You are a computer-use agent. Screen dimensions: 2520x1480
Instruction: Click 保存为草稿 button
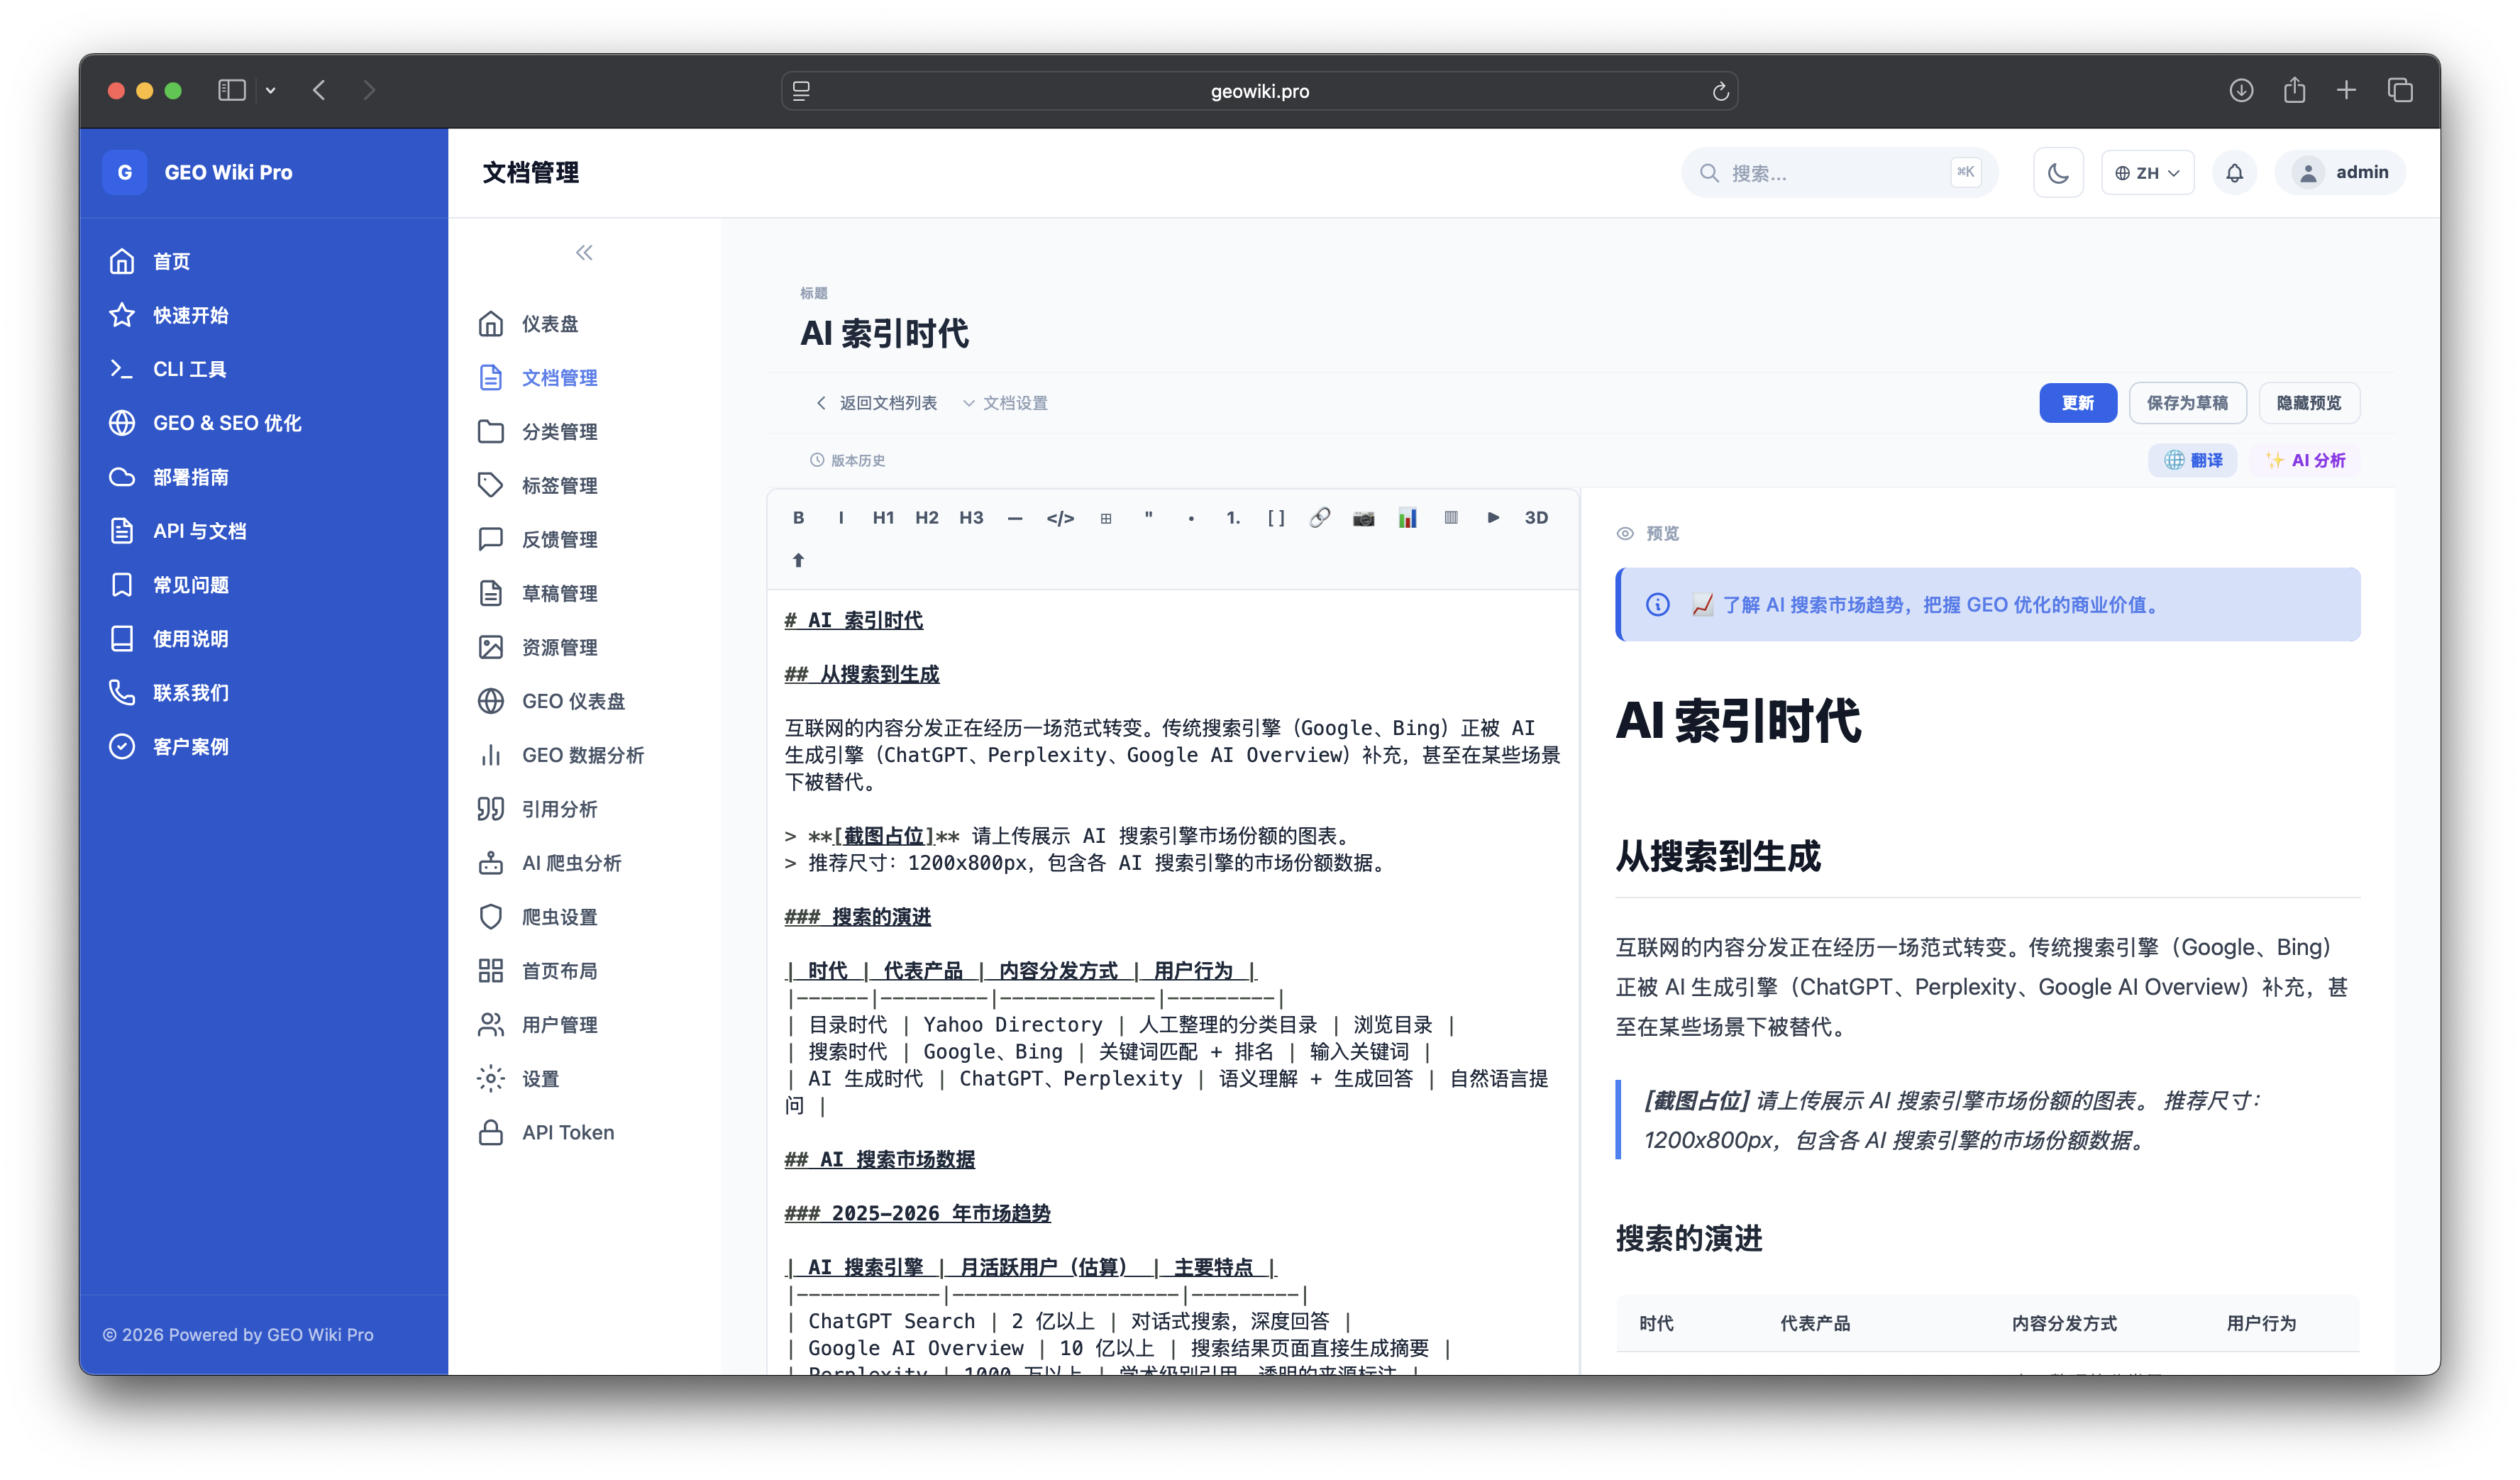[x=2187, y=403]
